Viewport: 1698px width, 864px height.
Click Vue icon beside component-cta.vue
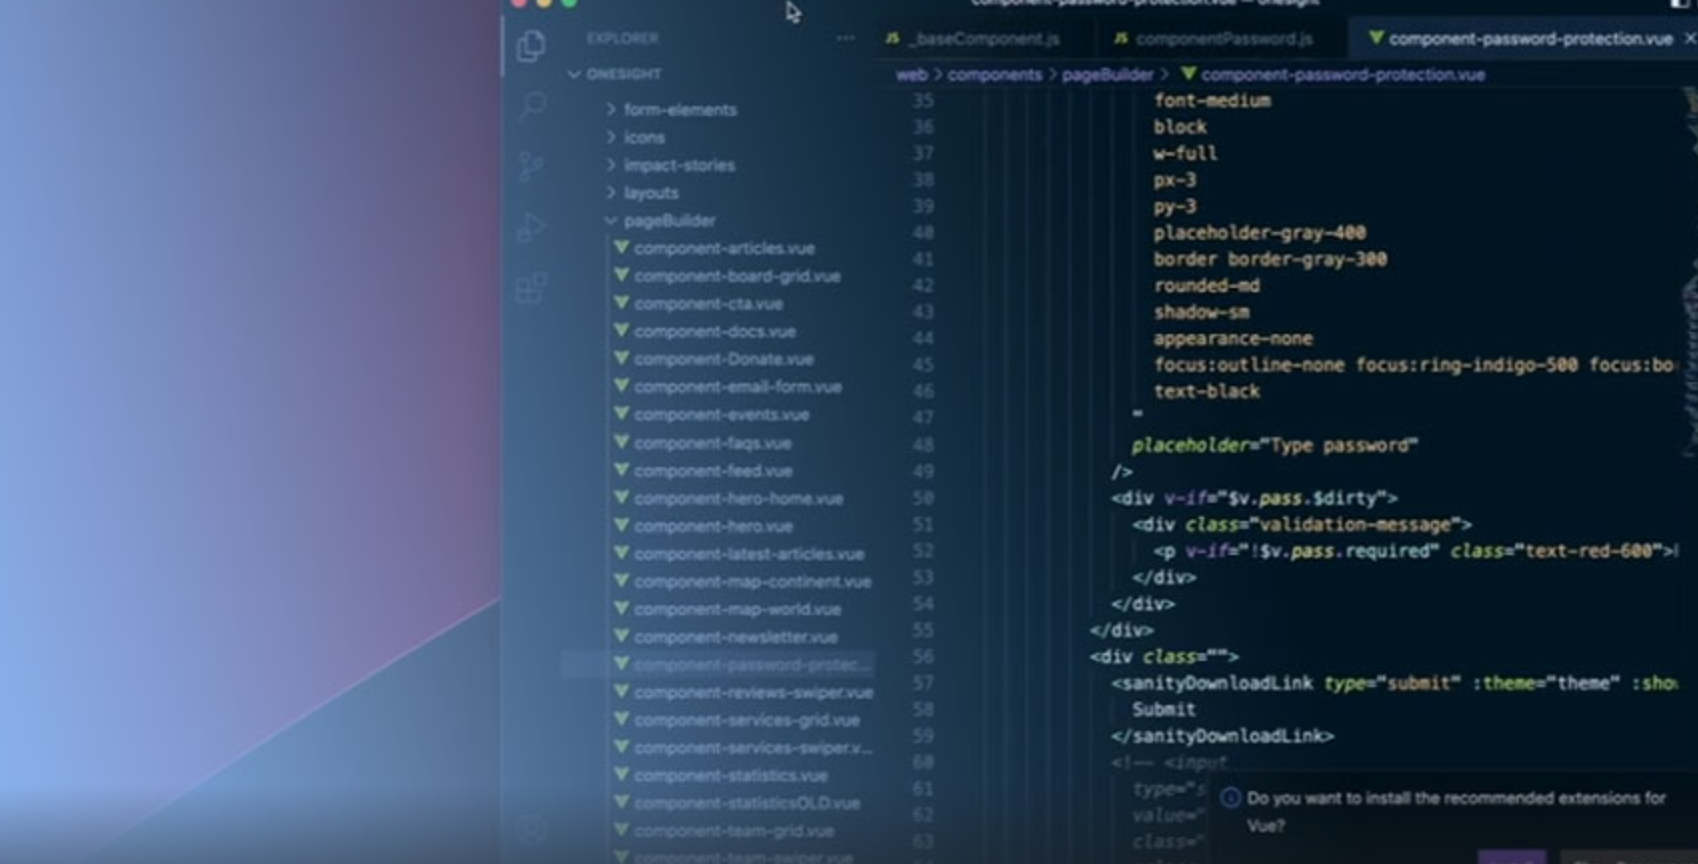tap(622, 302)
